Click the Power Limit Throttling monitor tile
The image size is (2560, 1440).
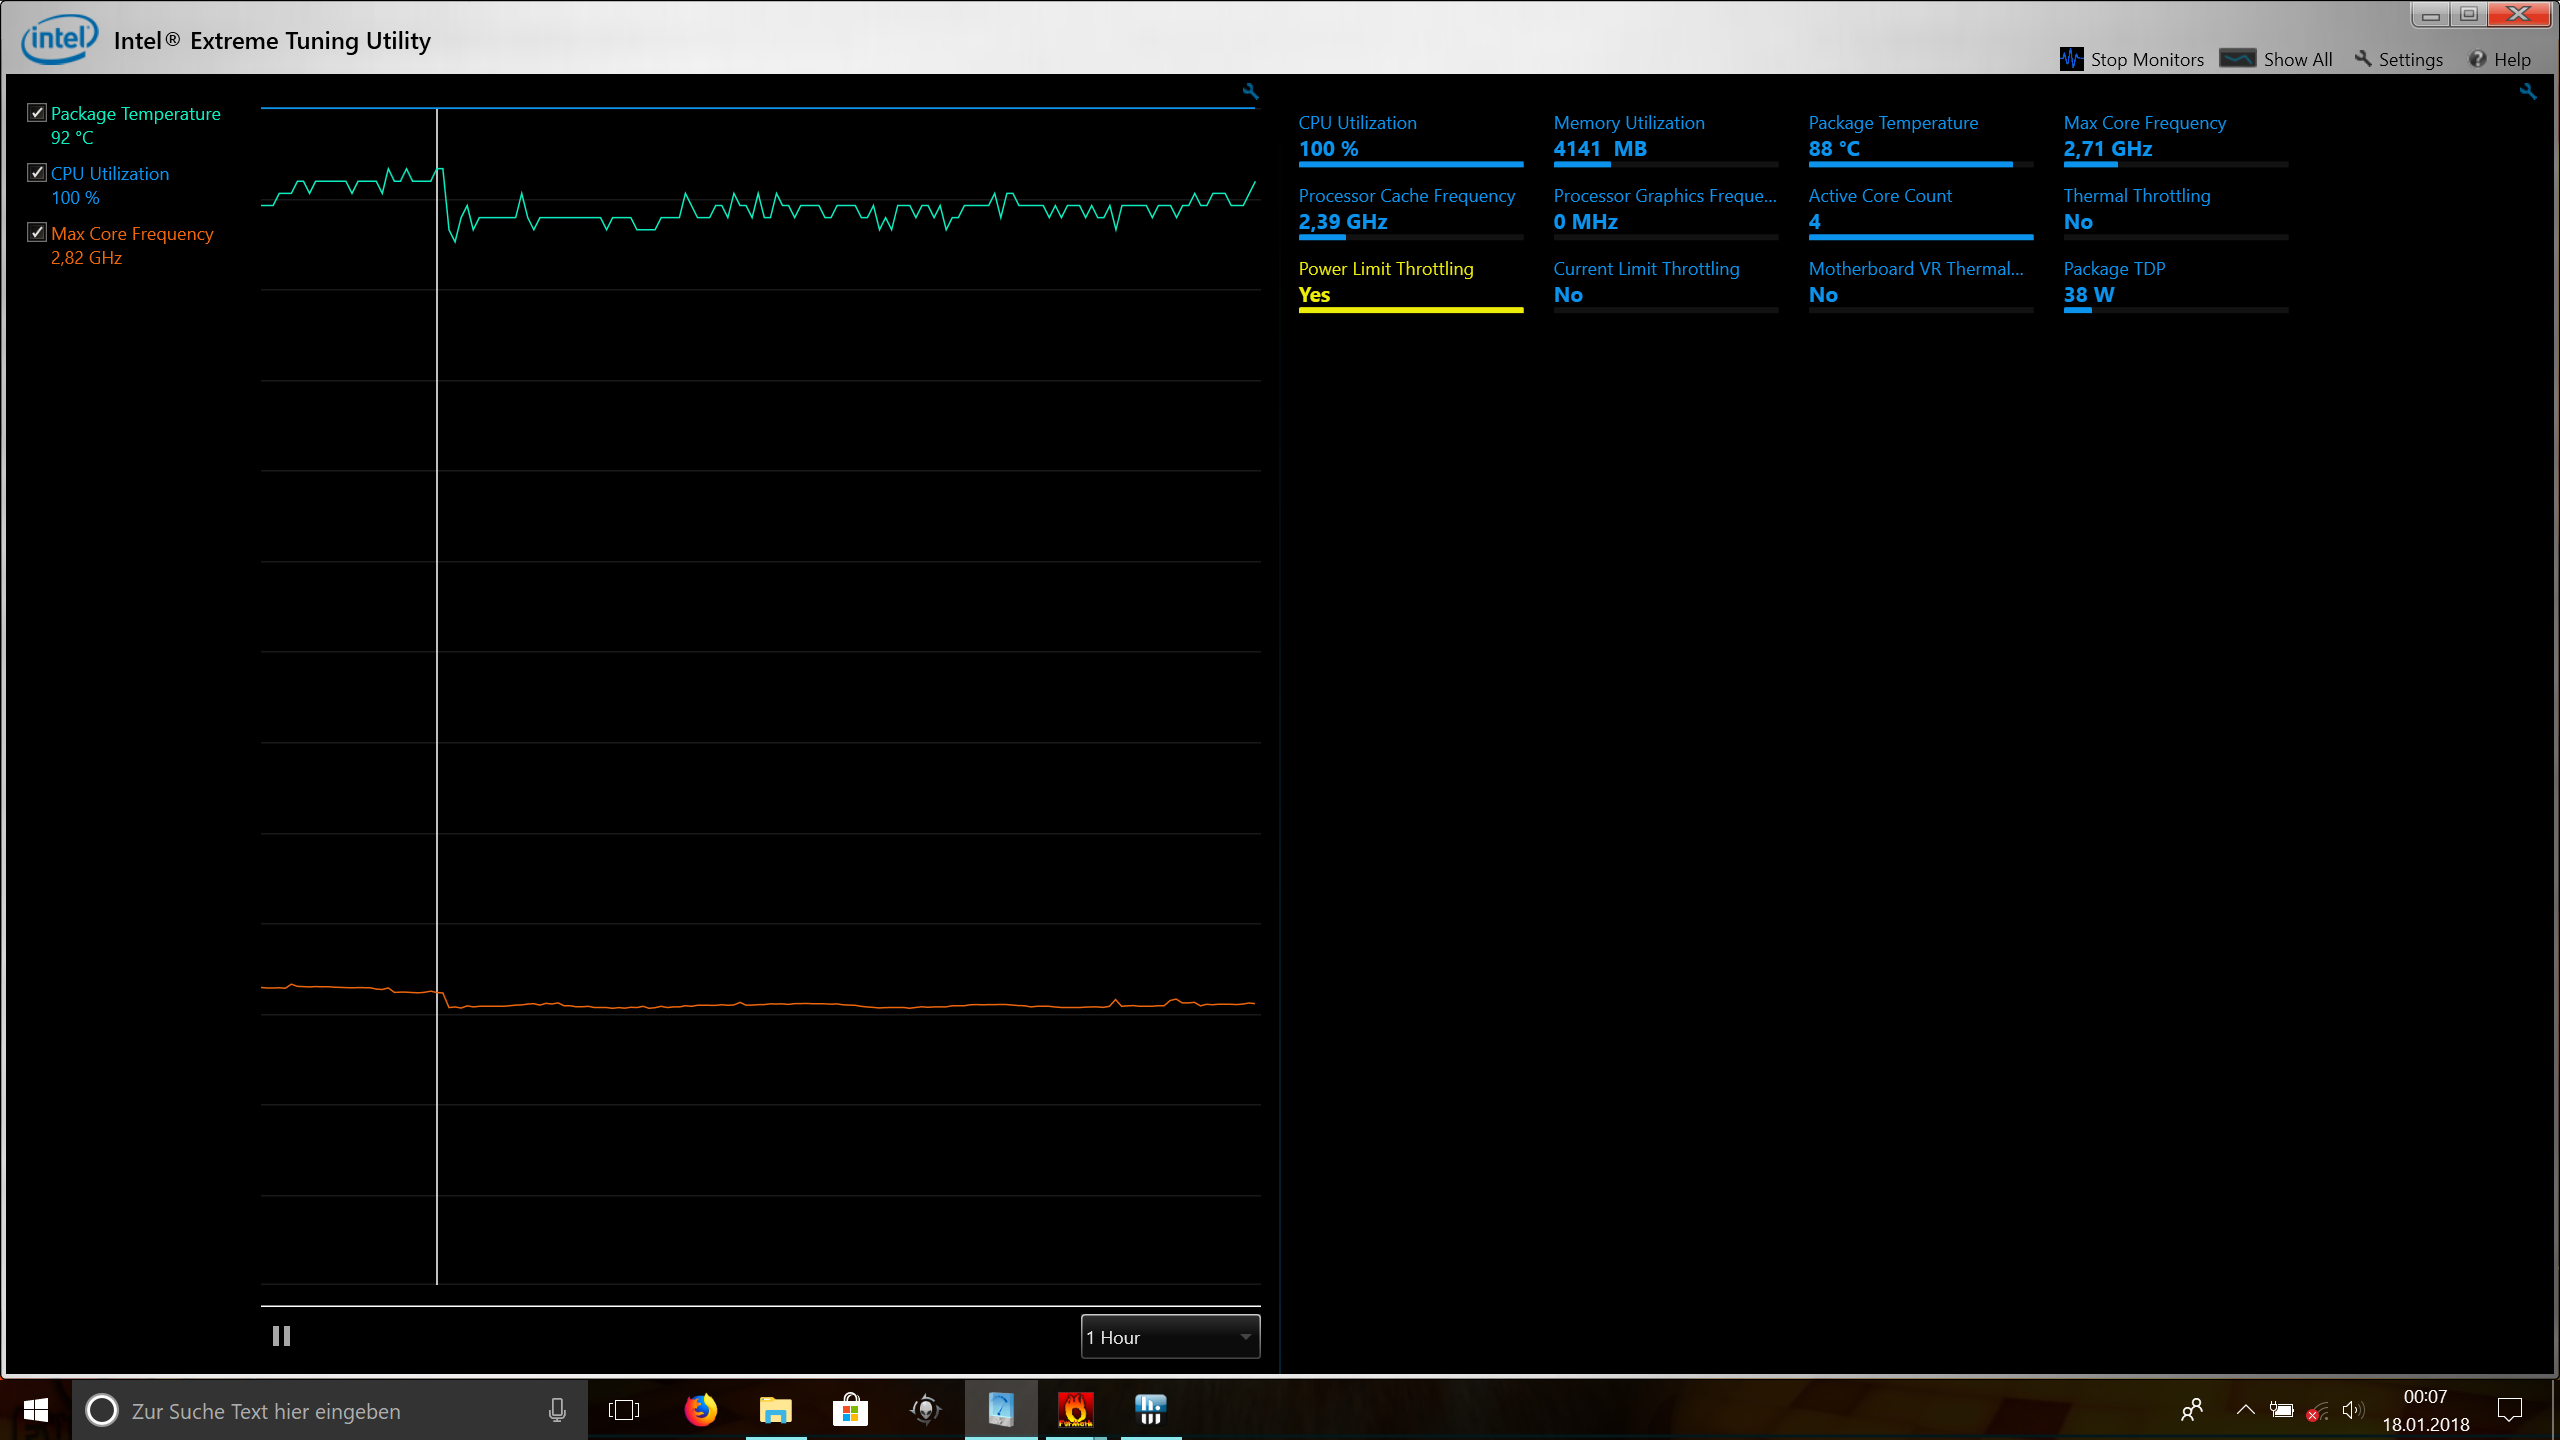click(x=1410, y=282)
